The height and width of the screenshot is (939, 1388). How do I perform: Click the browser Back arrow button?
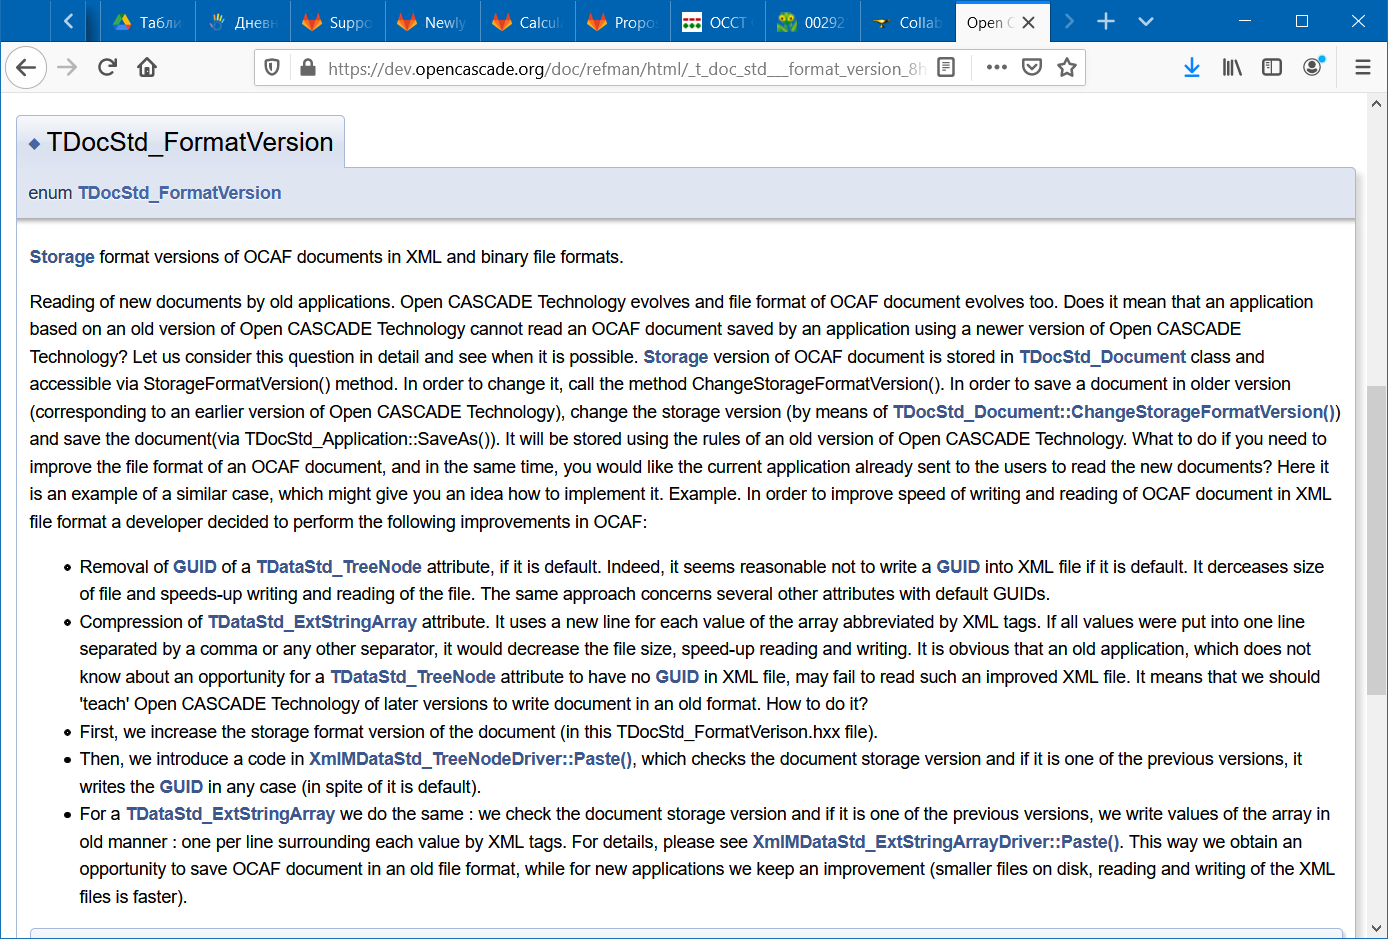tap(26, 68)
